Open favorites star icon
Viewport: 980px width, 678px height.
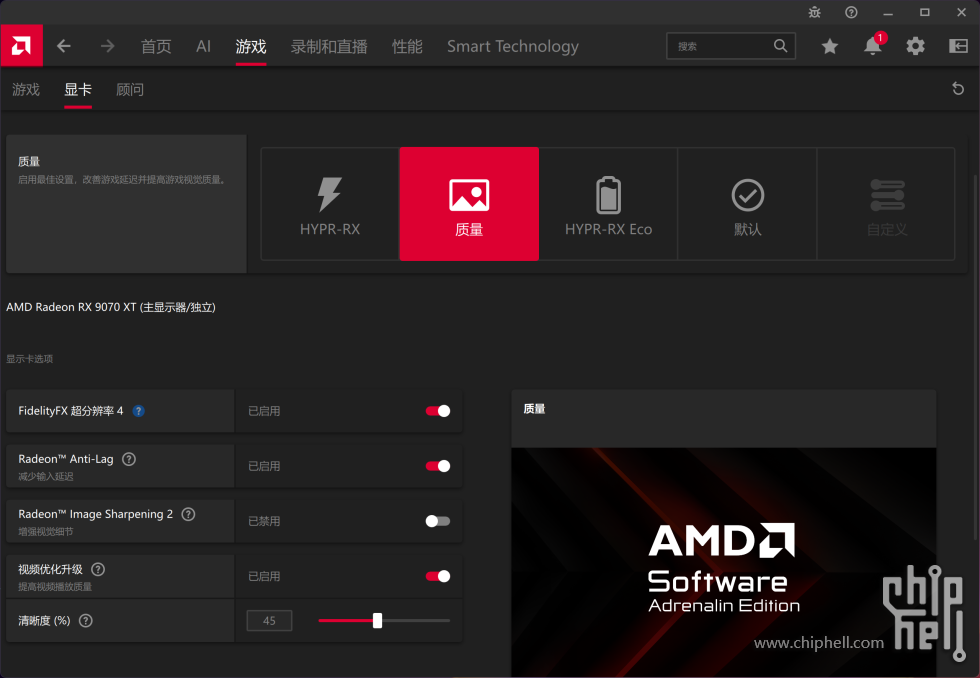coord(830,46)
